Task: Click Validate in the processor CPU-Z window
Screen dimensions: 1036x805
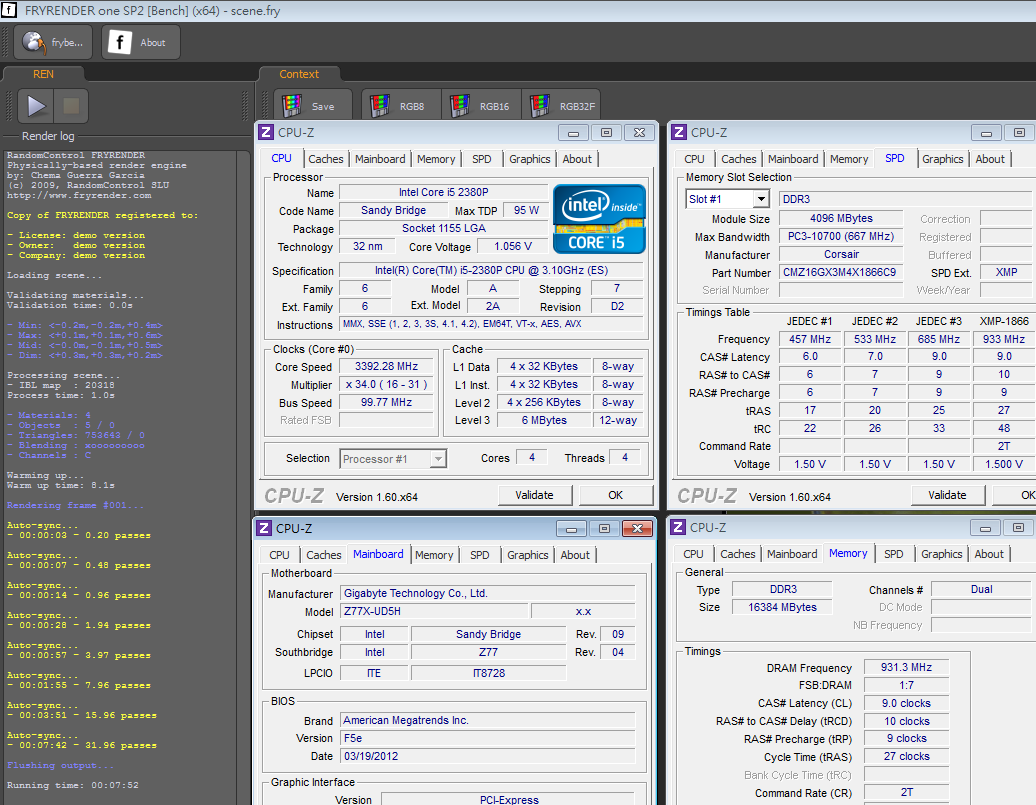Action: [534, 495]
